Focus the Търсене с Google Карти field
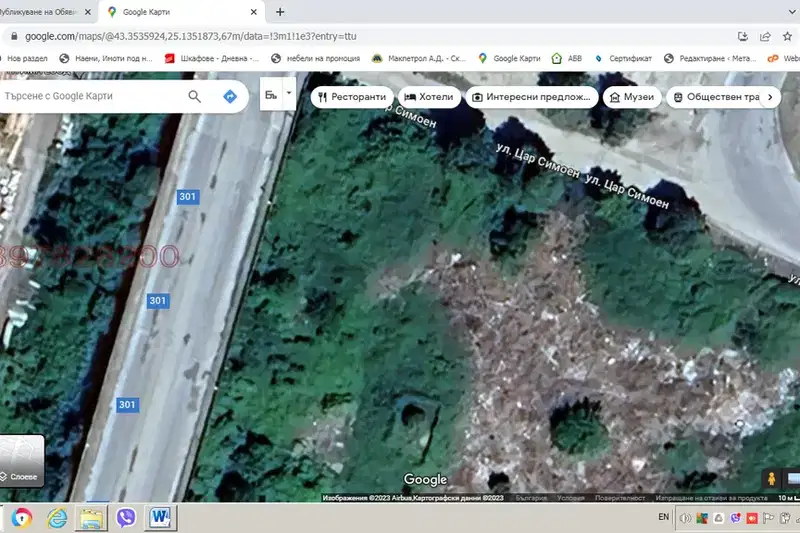 click(92, 96)
